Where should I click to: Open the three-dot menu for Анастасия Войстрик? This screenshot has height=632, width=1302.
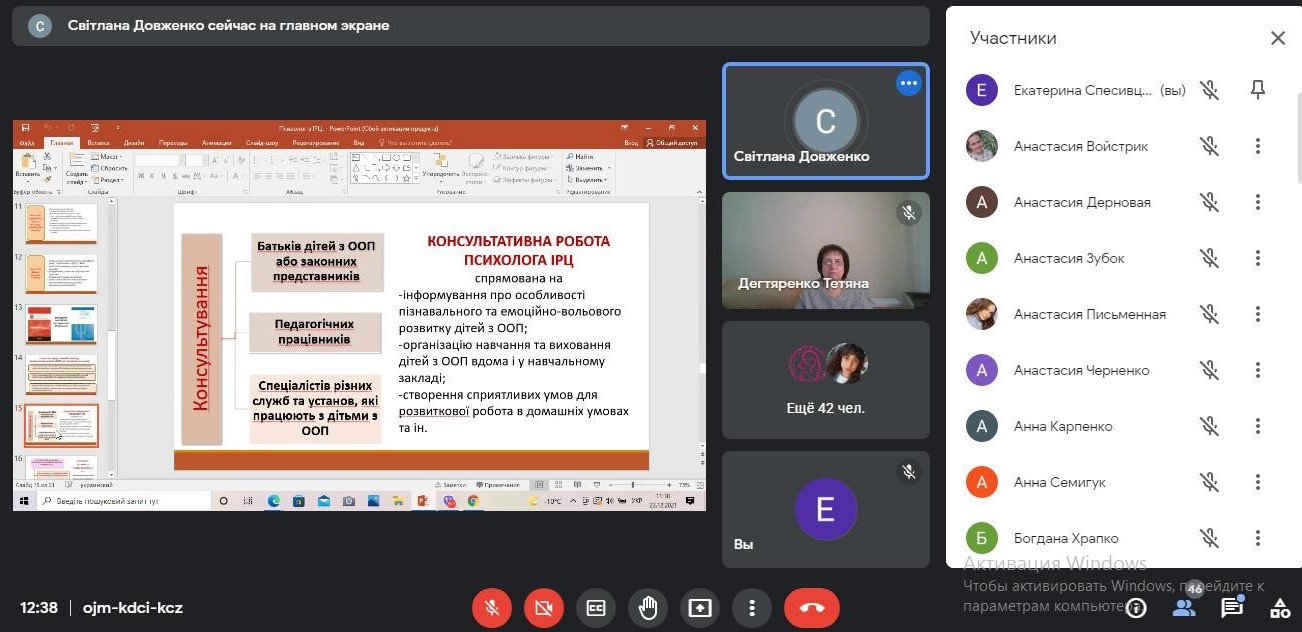[x=1258, y=146]
